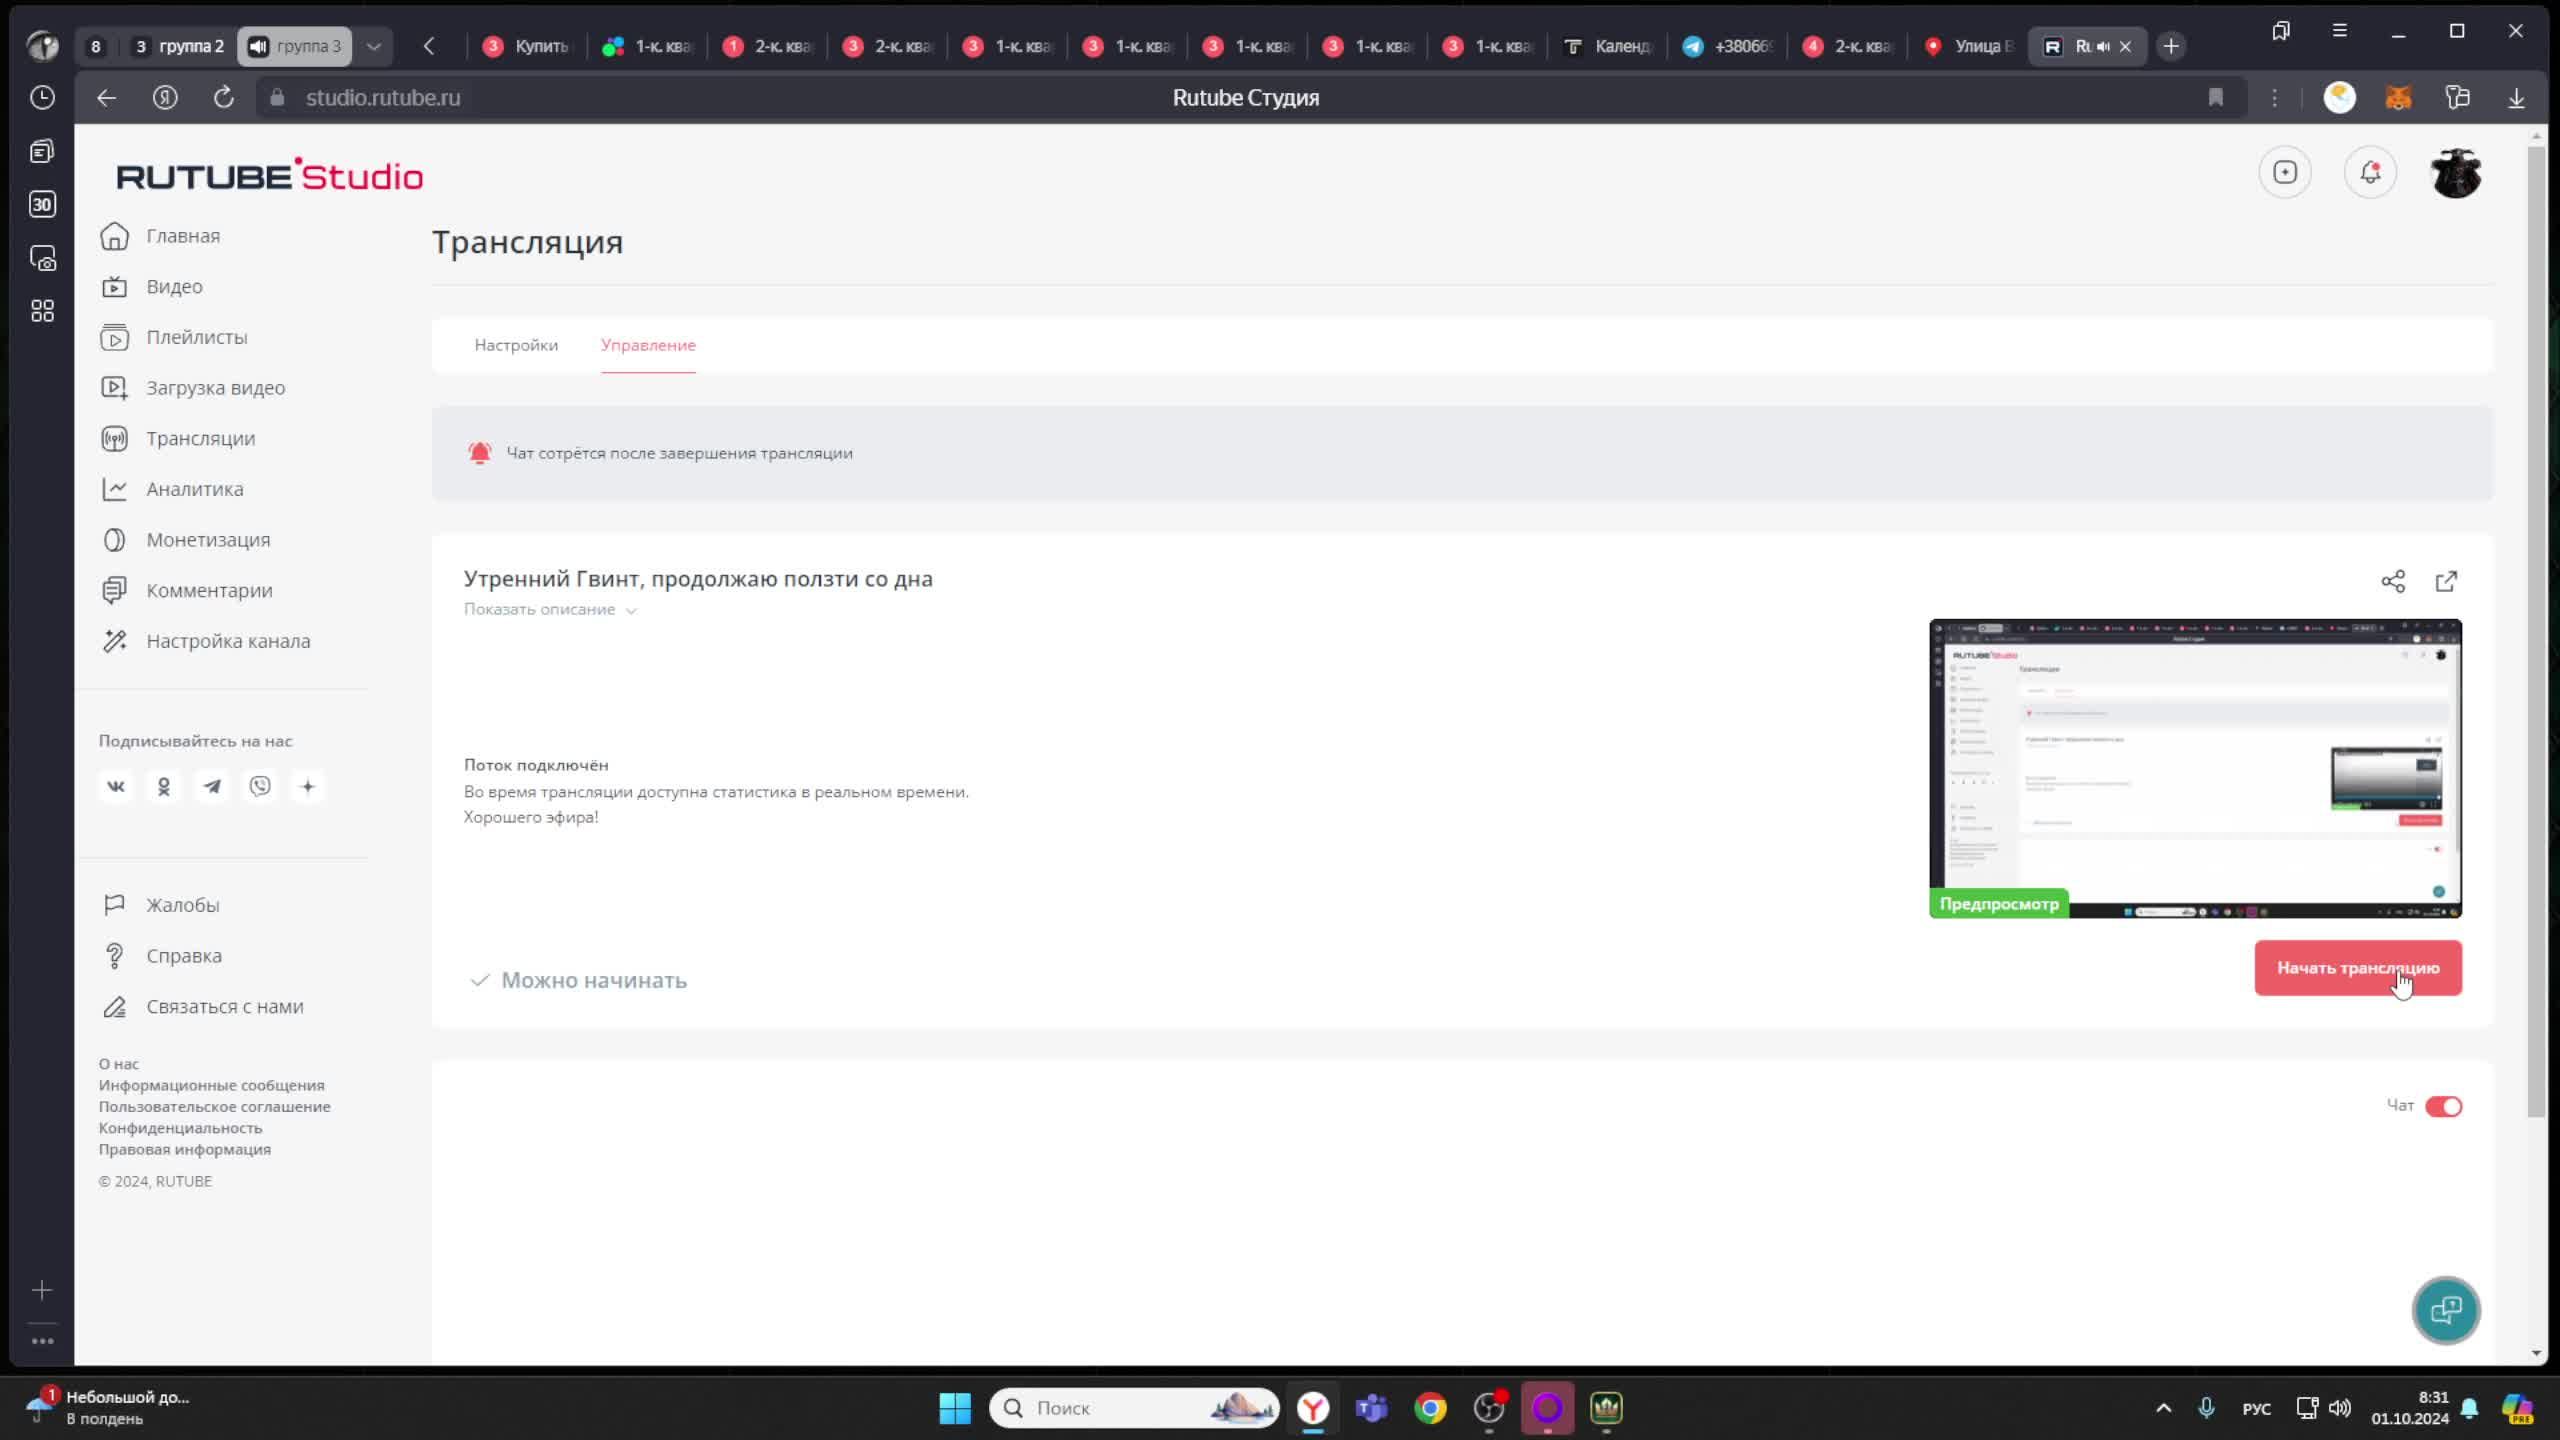Open Справка help page
2560x1440 pixels.
(x=161, y=956)
